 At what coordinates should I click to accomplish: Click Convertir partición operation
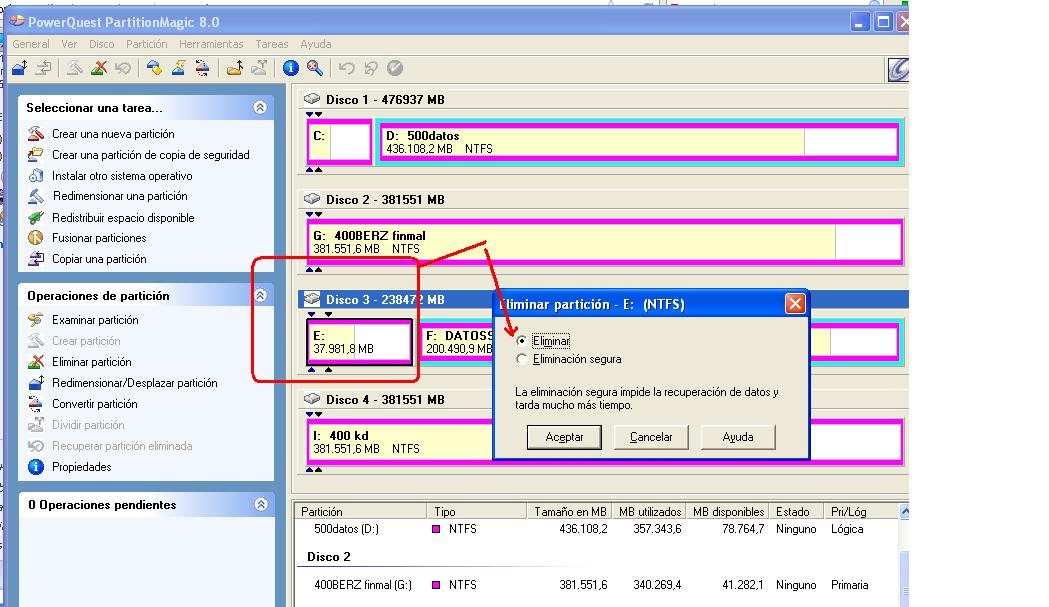click(94, 404)
